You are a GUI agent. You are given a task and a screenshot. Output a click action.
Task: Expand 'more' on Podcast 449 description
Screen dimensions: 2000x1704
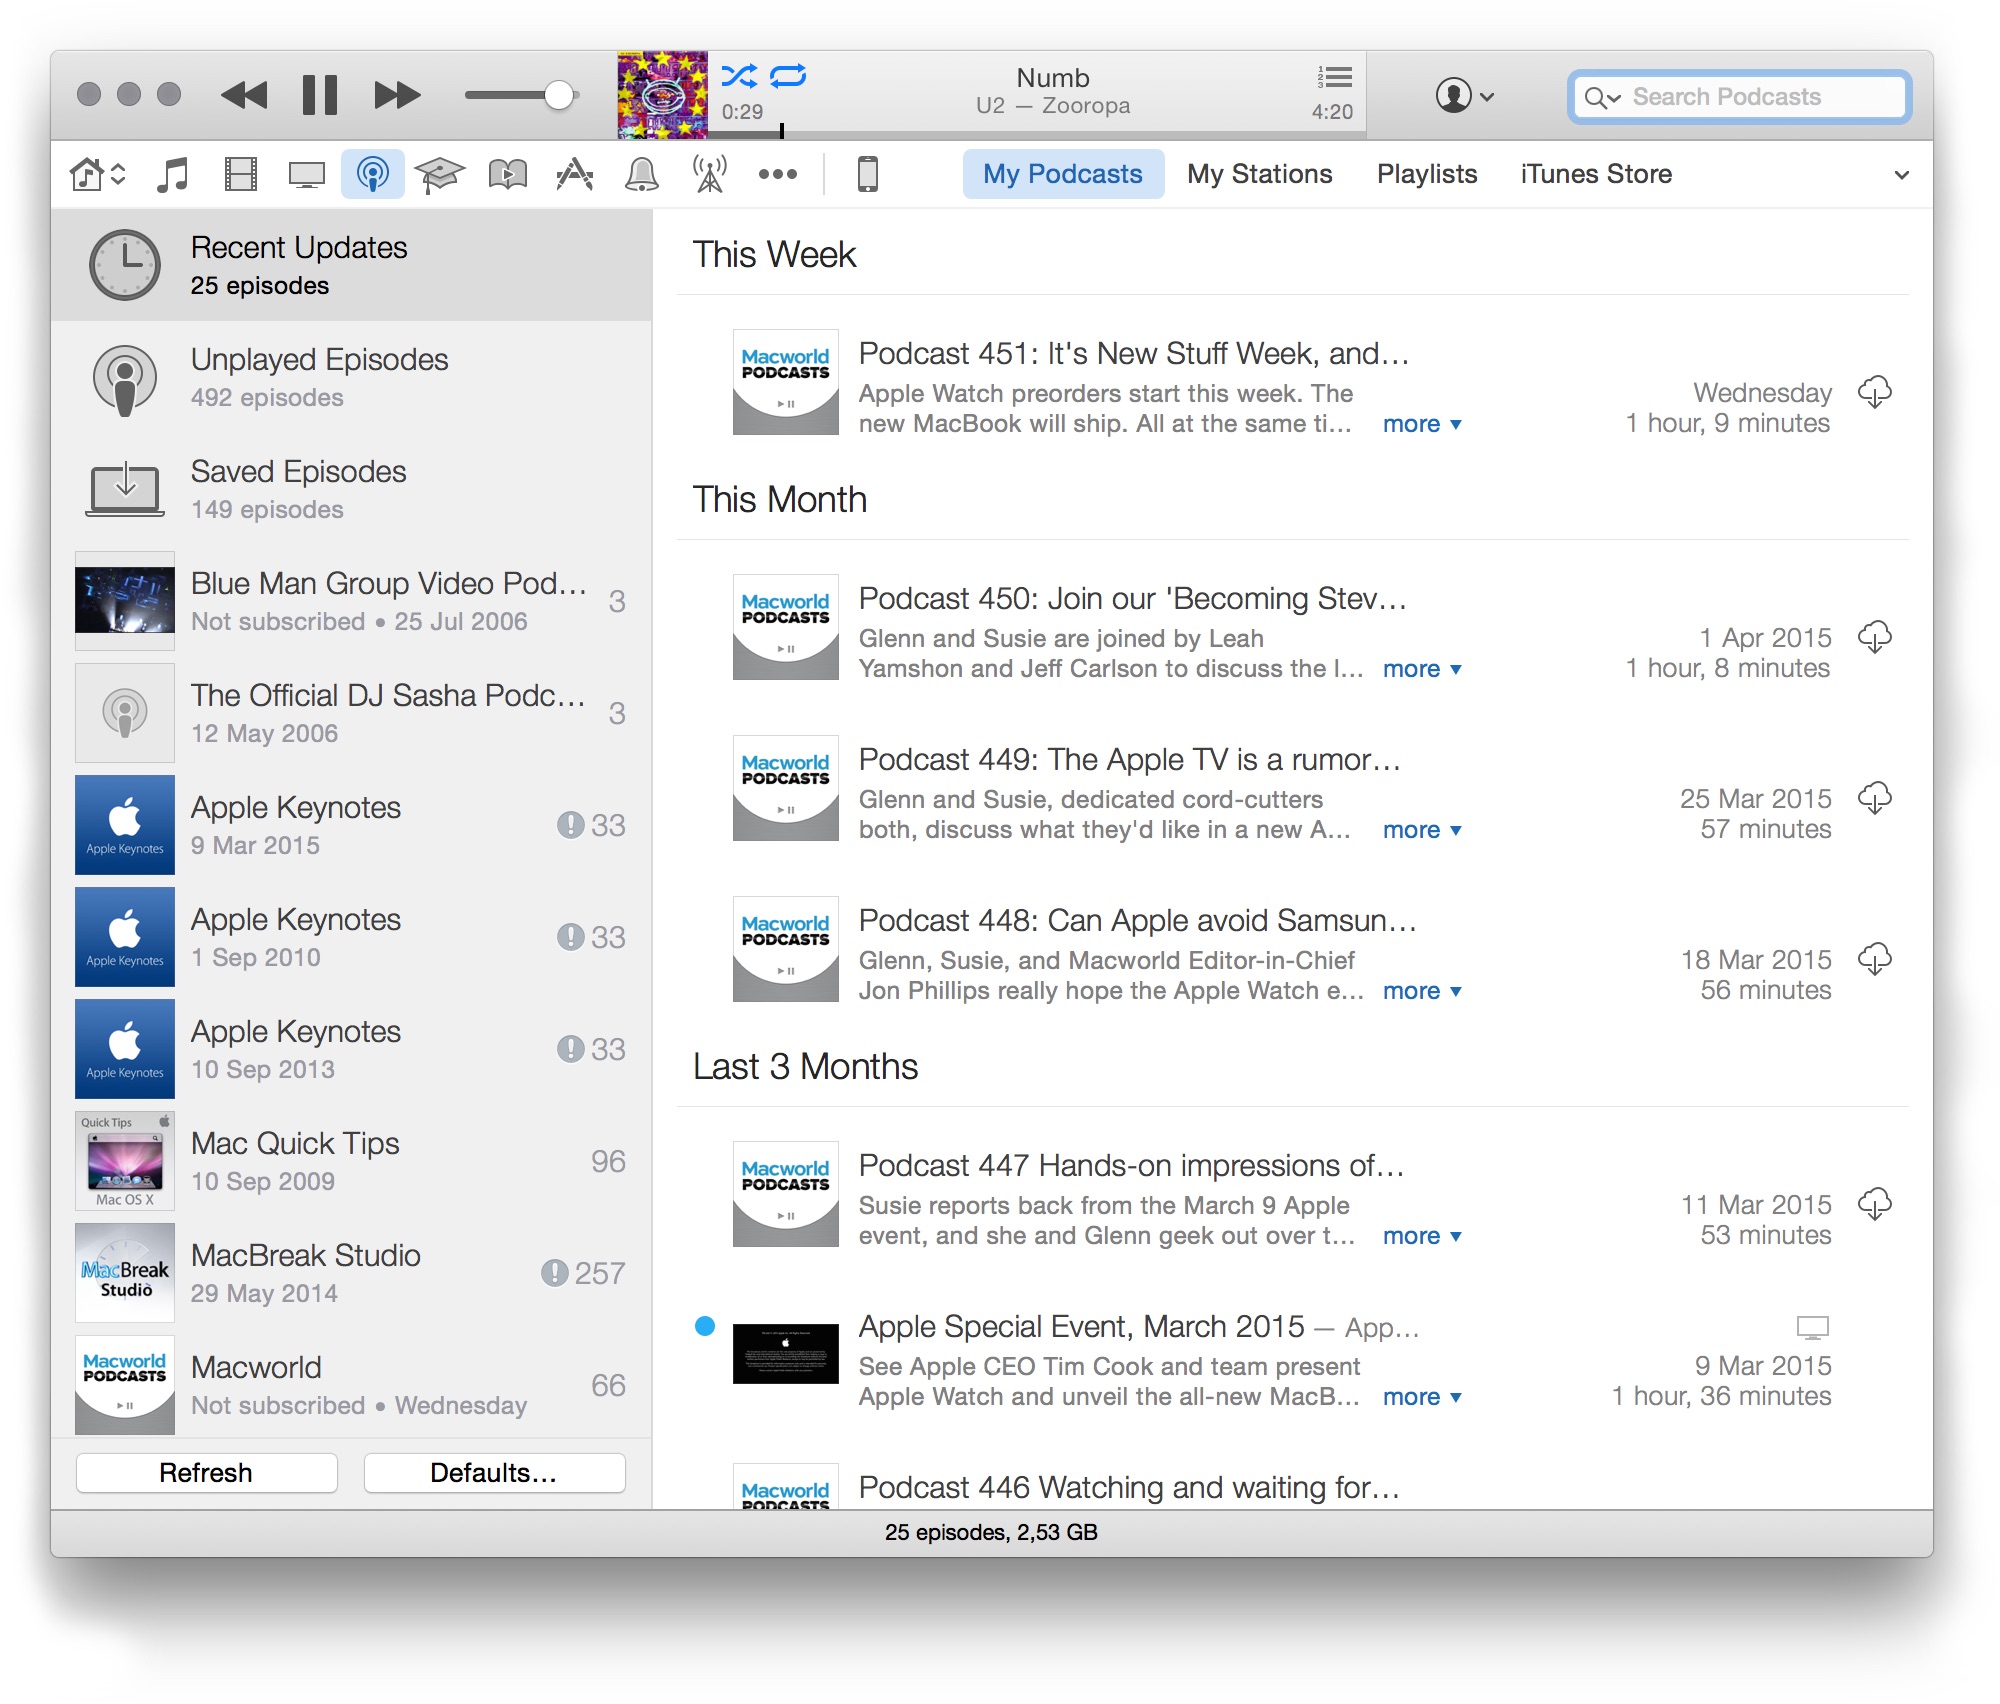click(x=1422, y=830)
